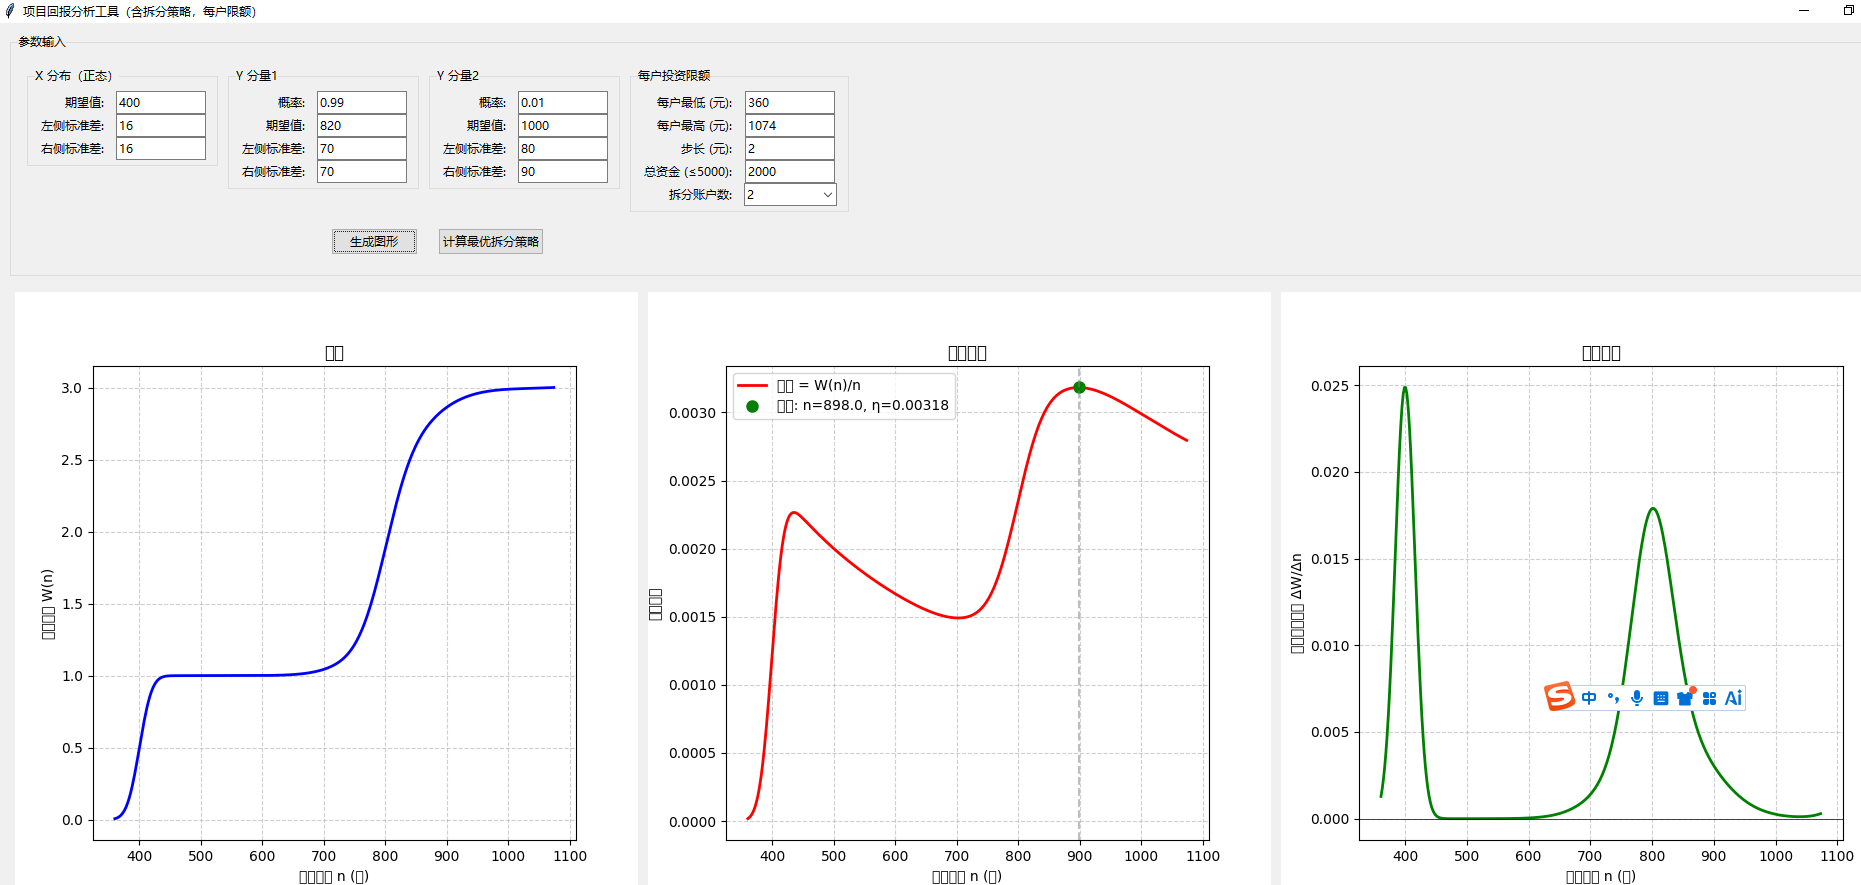Image resolution: width=1861 pixels, height=885 pixels.
Task: Click the green optimum point on the red curve
Action: point(1079,387)
